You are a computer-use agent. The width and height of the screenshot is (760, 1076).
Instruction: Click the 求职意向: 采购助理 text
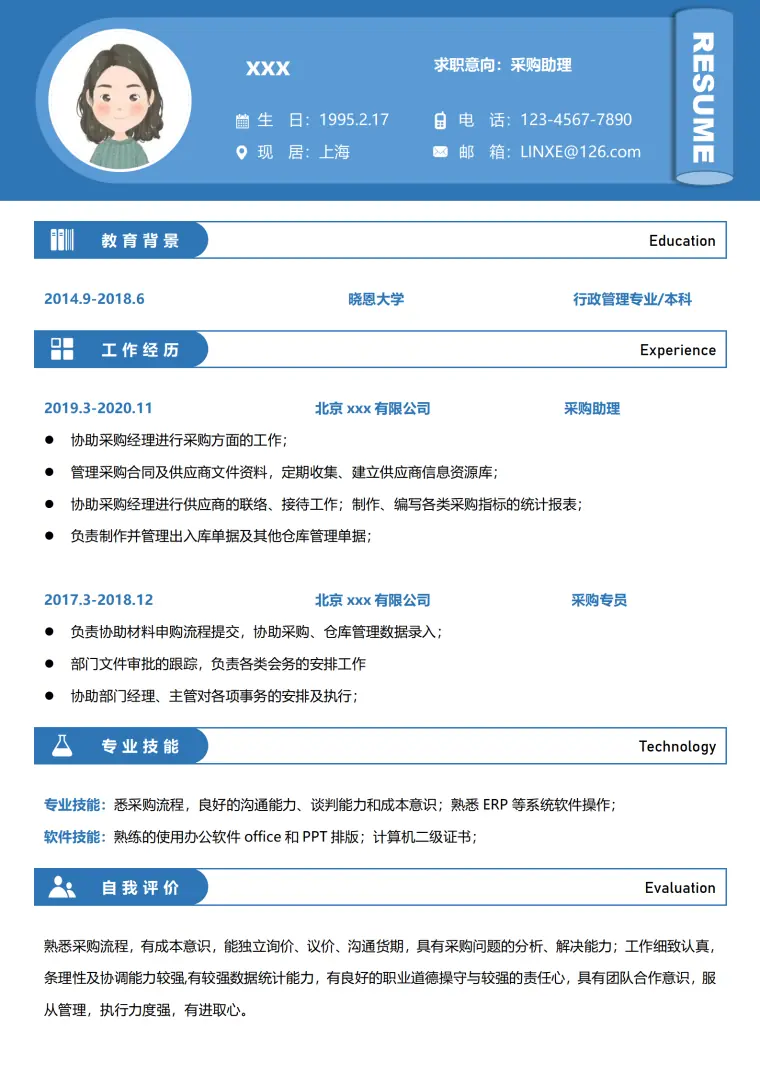click(x=503, y=65)
